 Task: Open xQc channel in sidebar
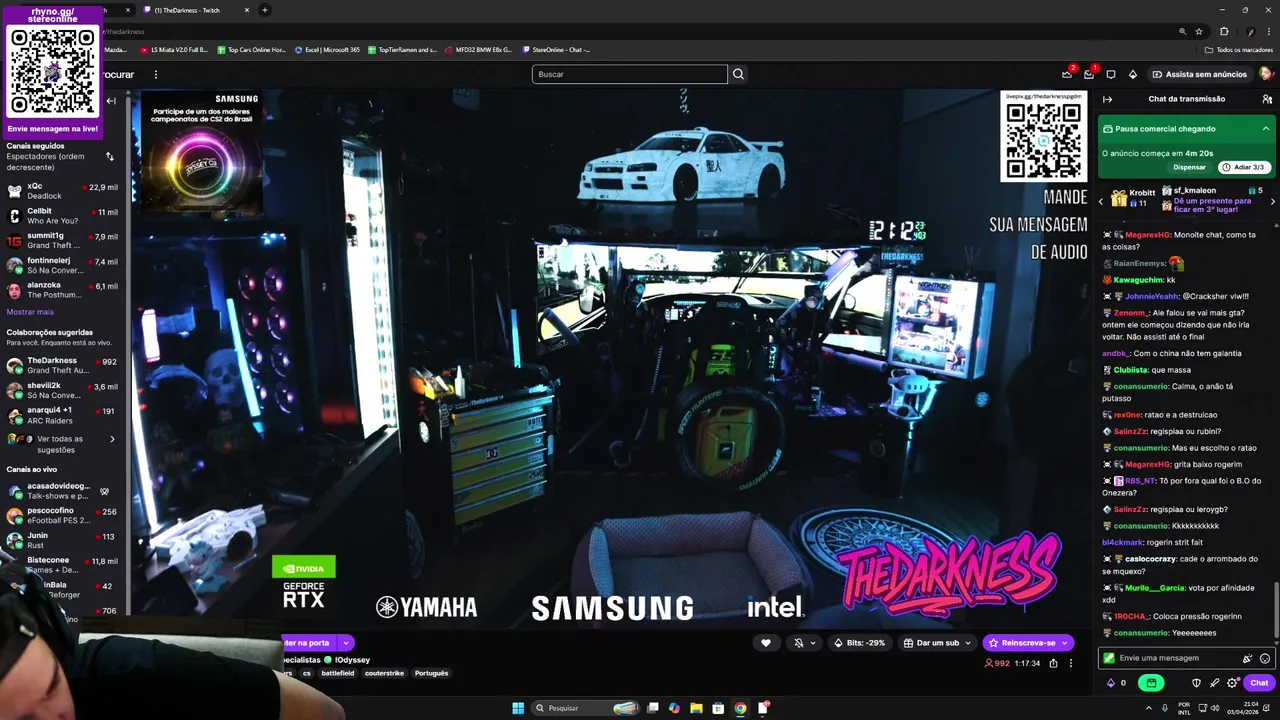(x=62, y=191)
